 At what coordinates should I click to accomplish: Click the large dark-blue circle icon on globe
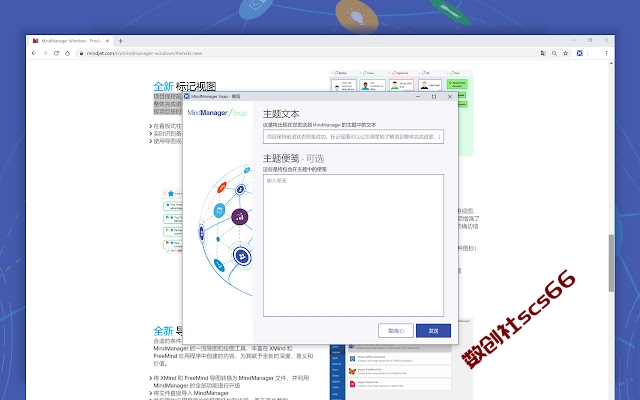click(x=242, y=256)
